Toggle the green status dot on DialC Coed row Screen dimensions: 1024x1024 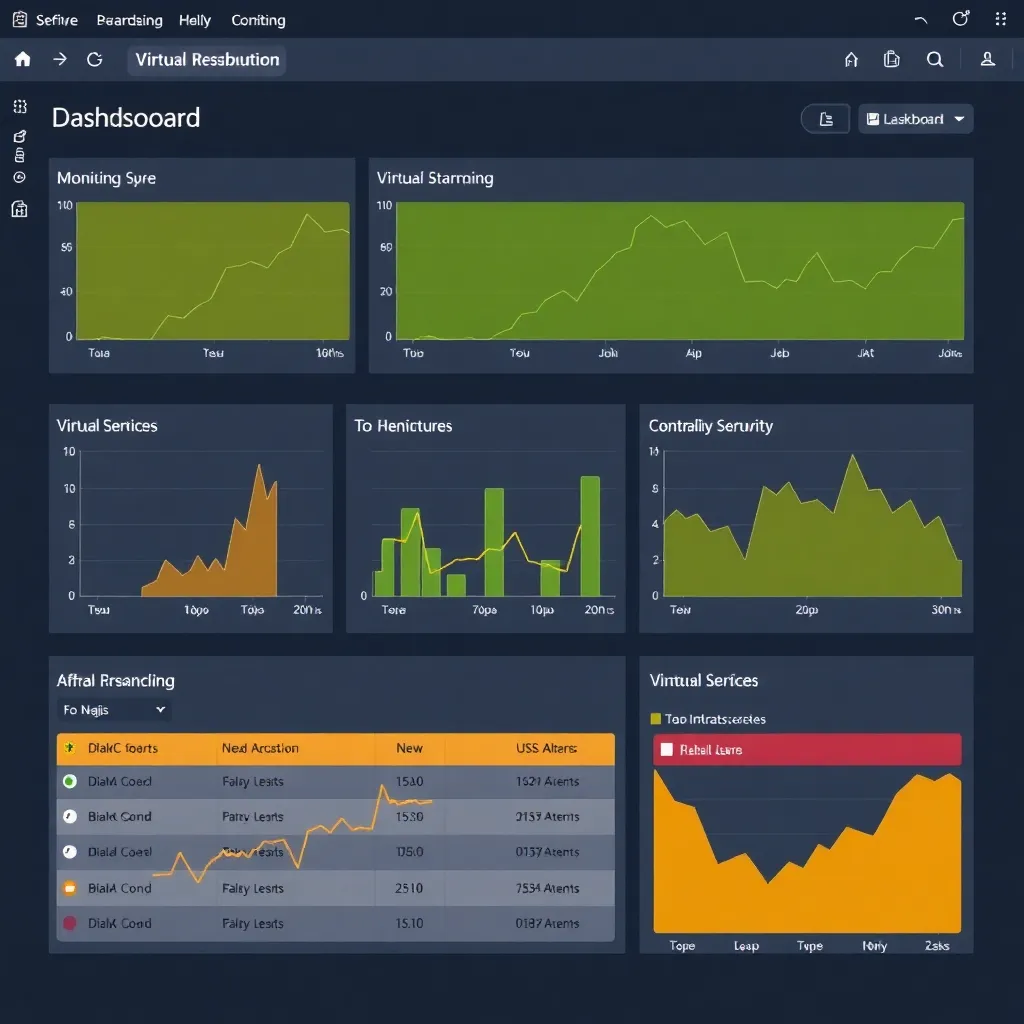click(69, 782)
